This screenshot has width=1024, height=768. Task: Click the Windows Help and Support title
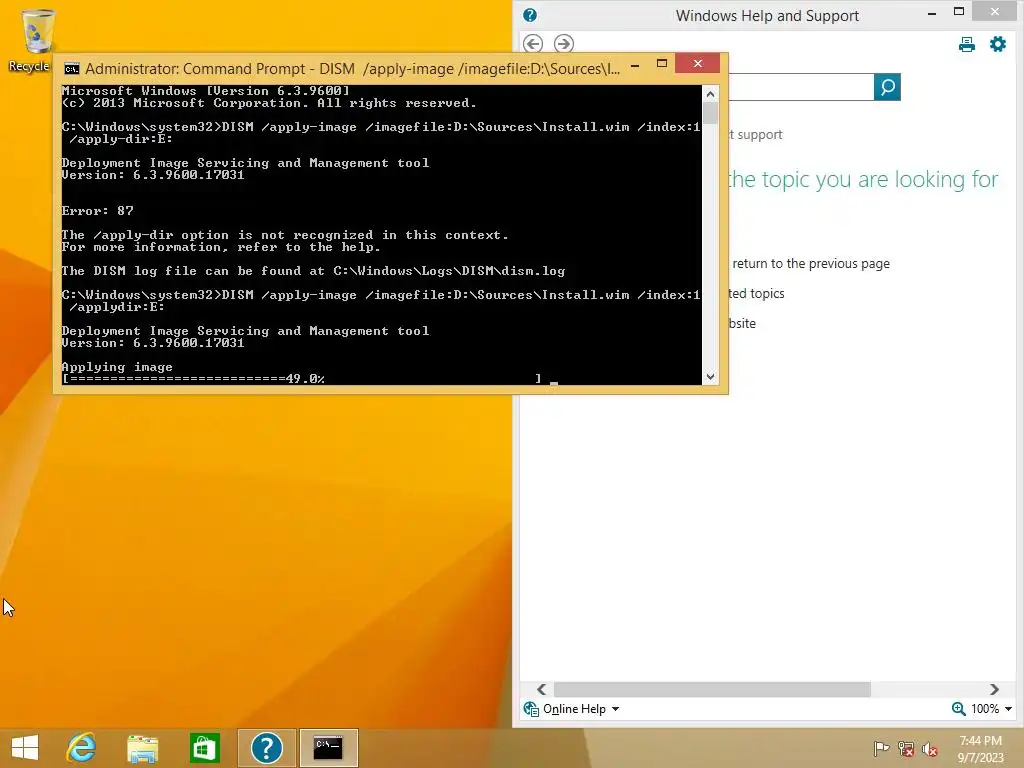[767, 16]
